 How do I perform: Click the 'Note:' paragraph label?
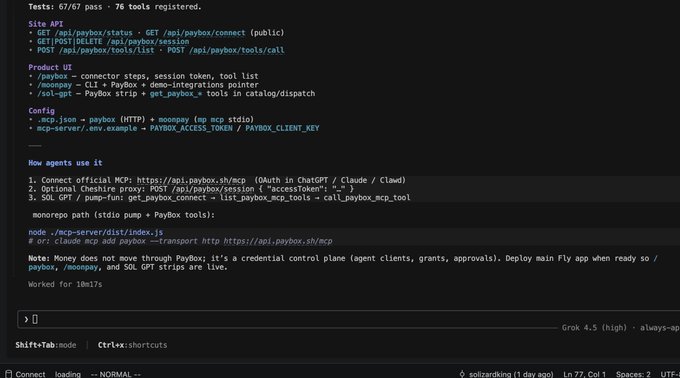[39, 258]
